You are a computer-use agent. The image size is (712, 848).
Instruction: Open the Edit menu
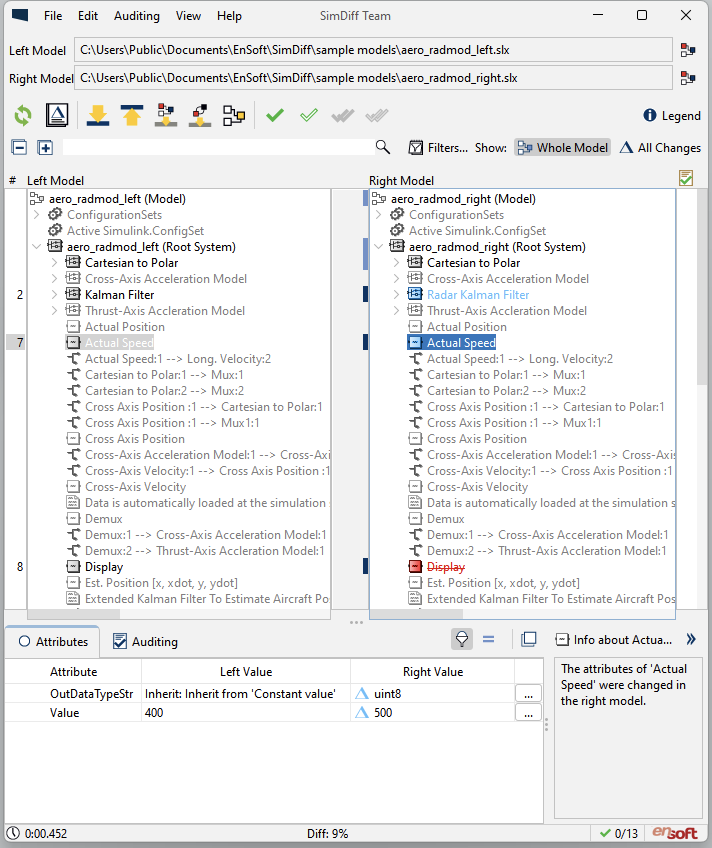(x=88, y=16)
